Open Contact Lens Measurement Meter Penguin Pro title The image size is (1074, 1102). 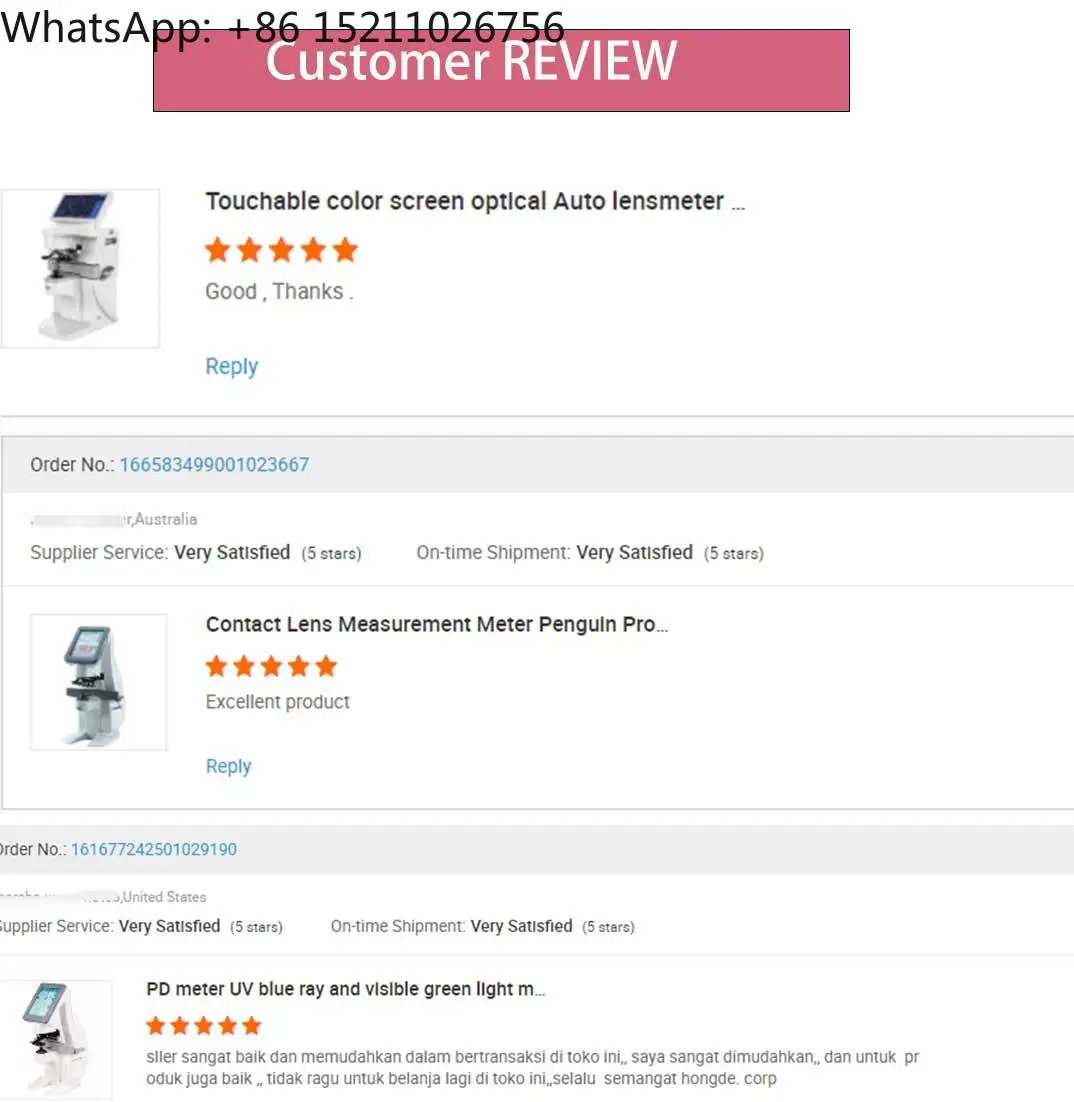pyautogui.click(x=436, y=625)
